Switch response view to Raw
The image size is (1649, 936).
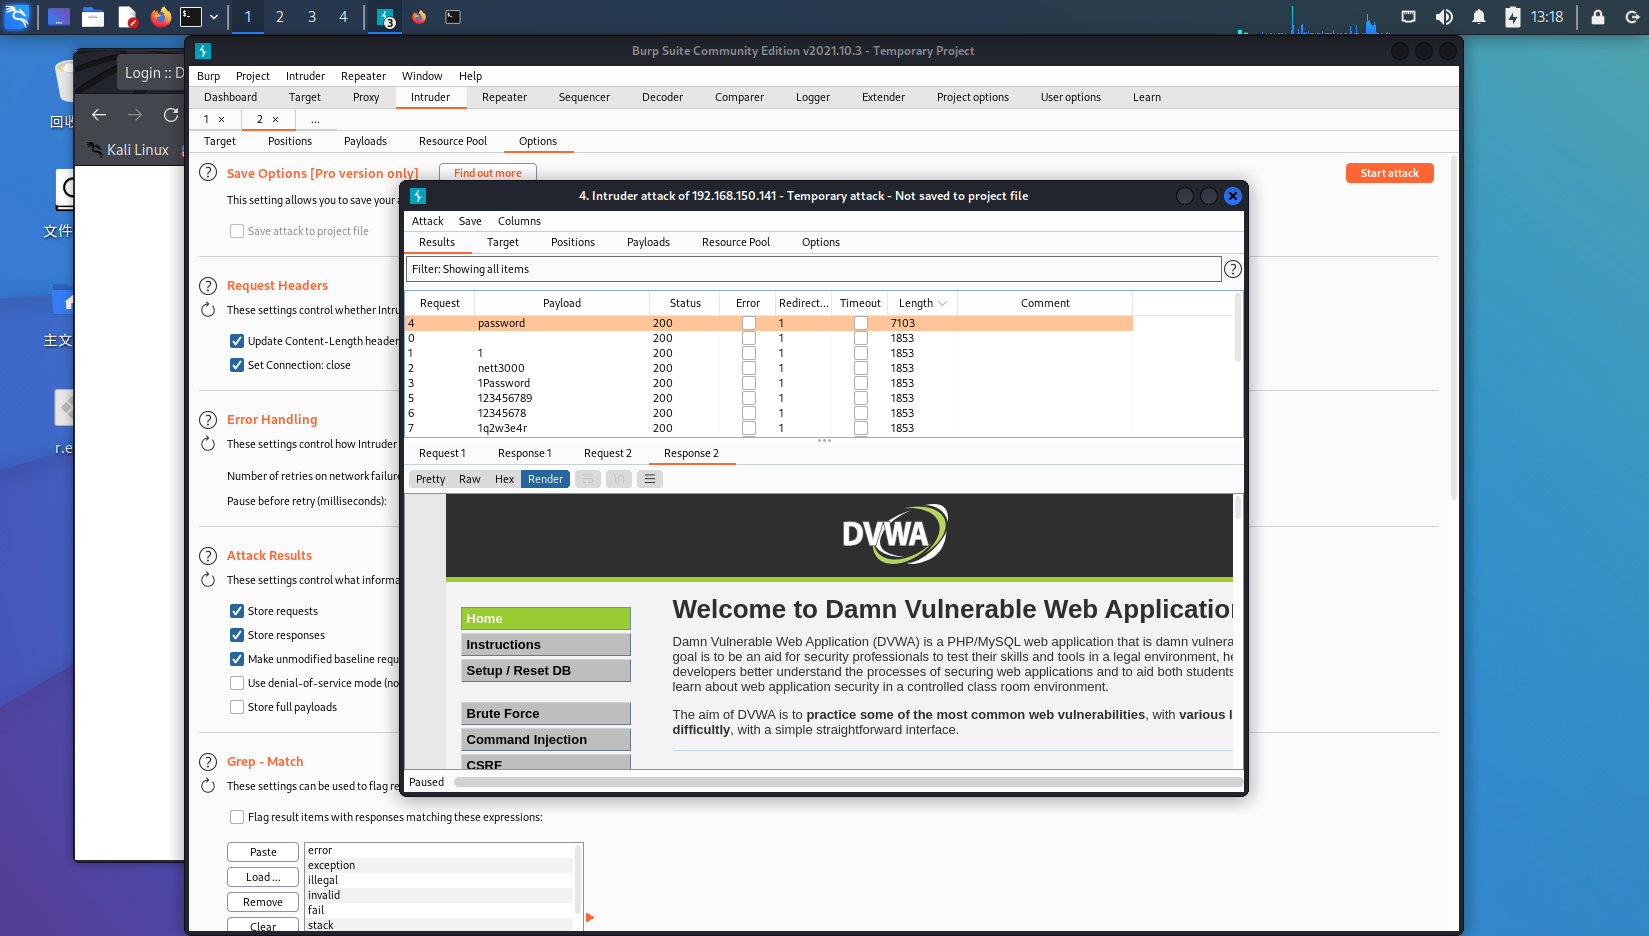(x=470, y=479)
